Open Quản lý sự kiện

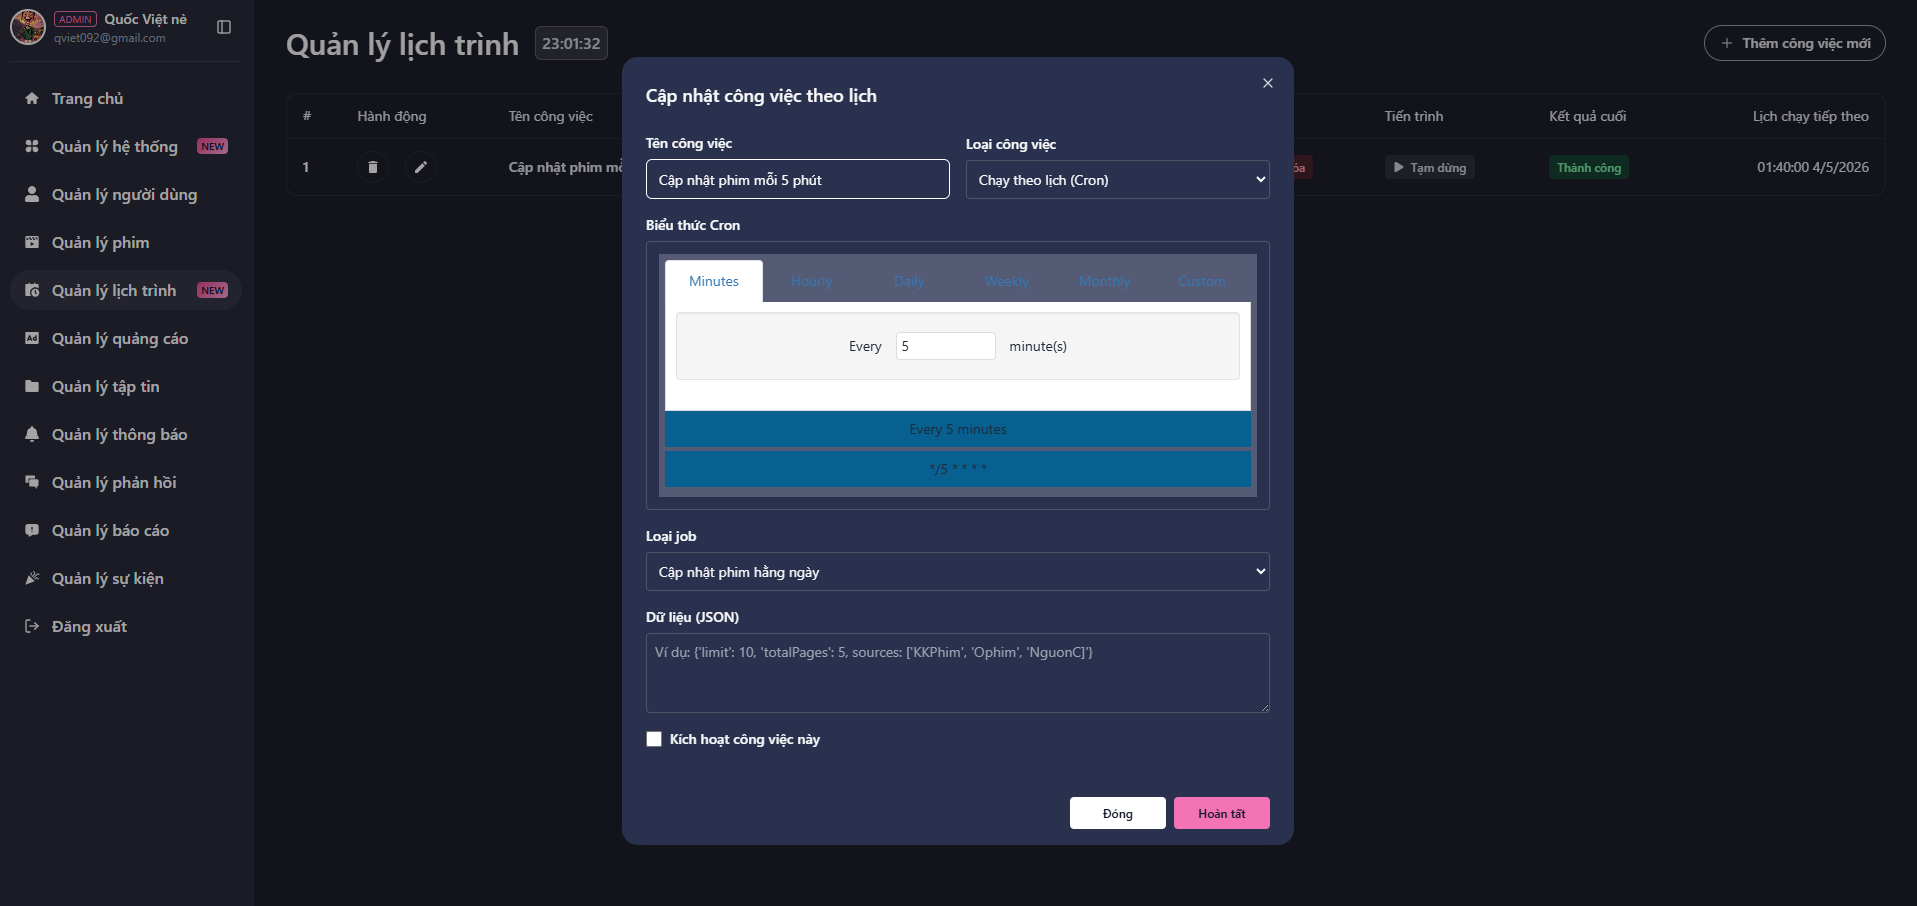(126, 578)
